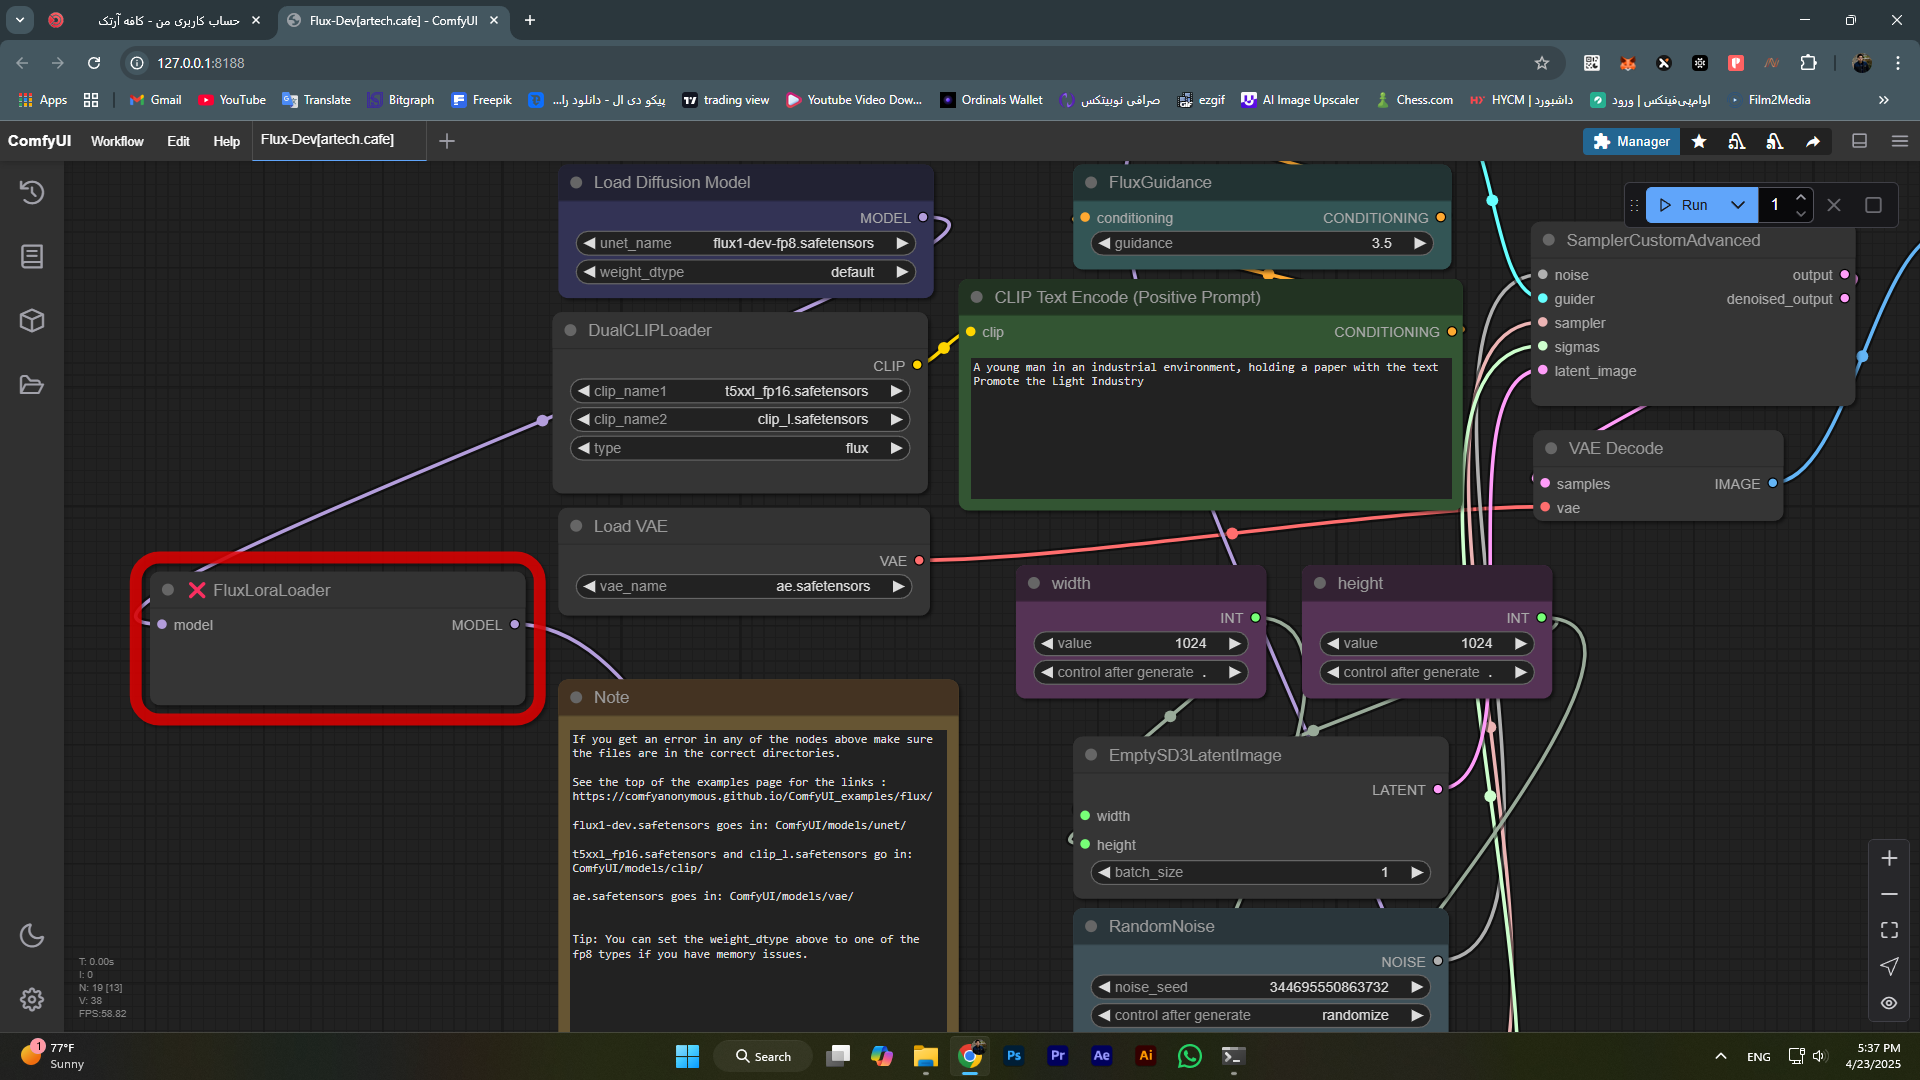The image size is (1920, 1080).
Task: Open the queue history sidebar icon
Action: (x=32, y=192)
